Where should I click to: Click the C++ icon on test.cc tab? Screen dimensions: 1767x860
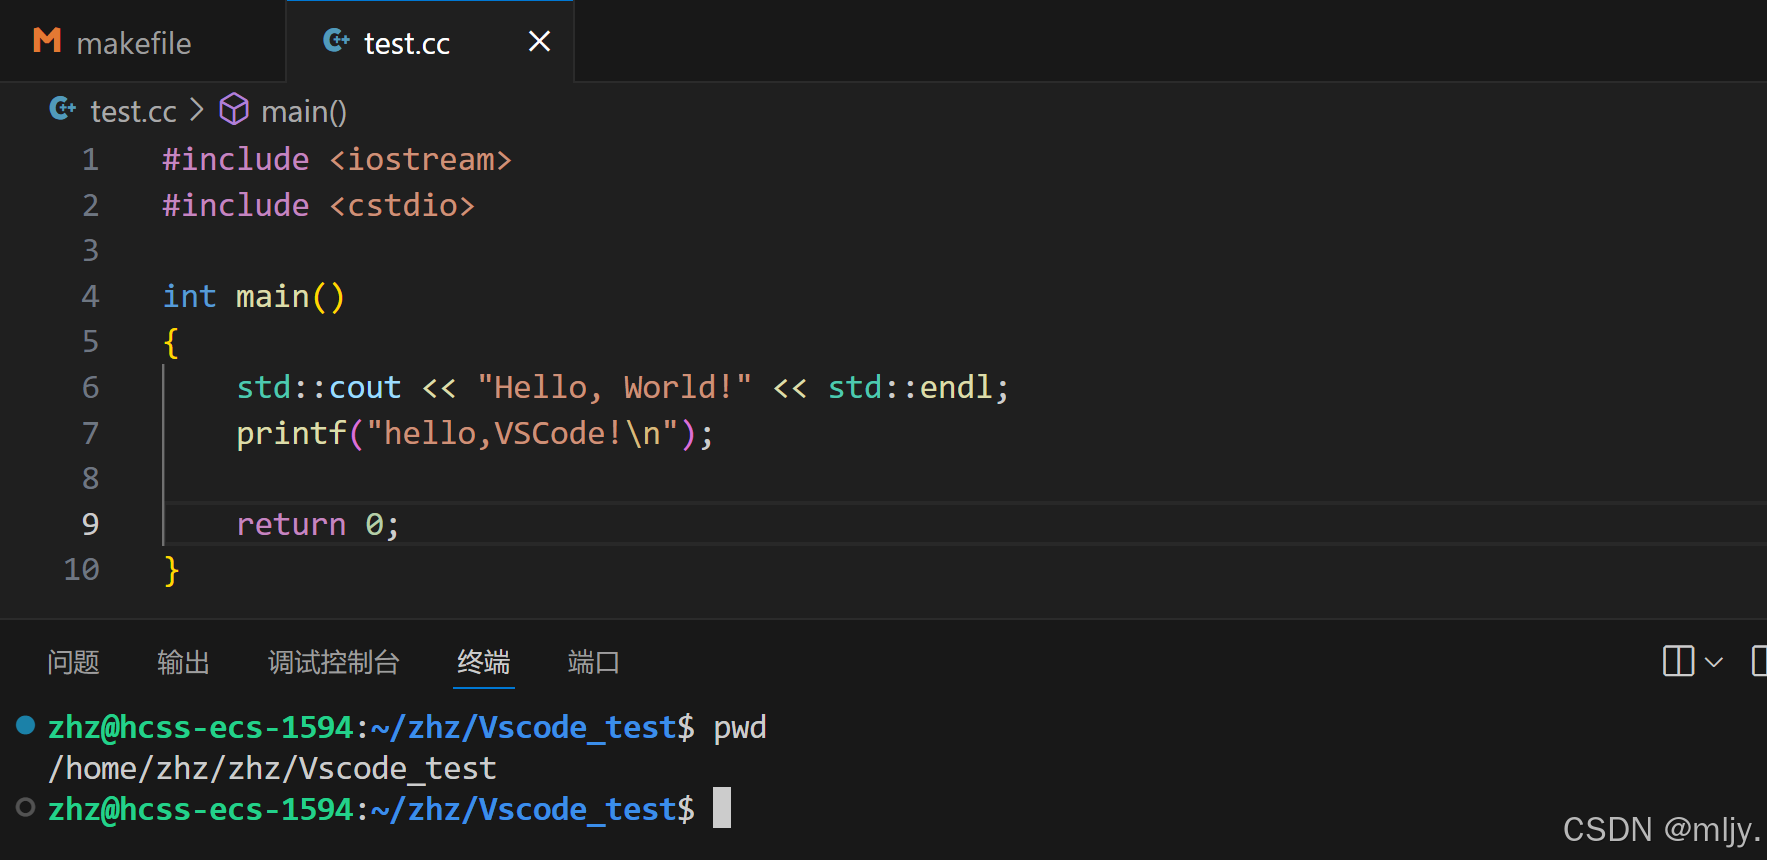pyautogui.click(x=336, y=41)
